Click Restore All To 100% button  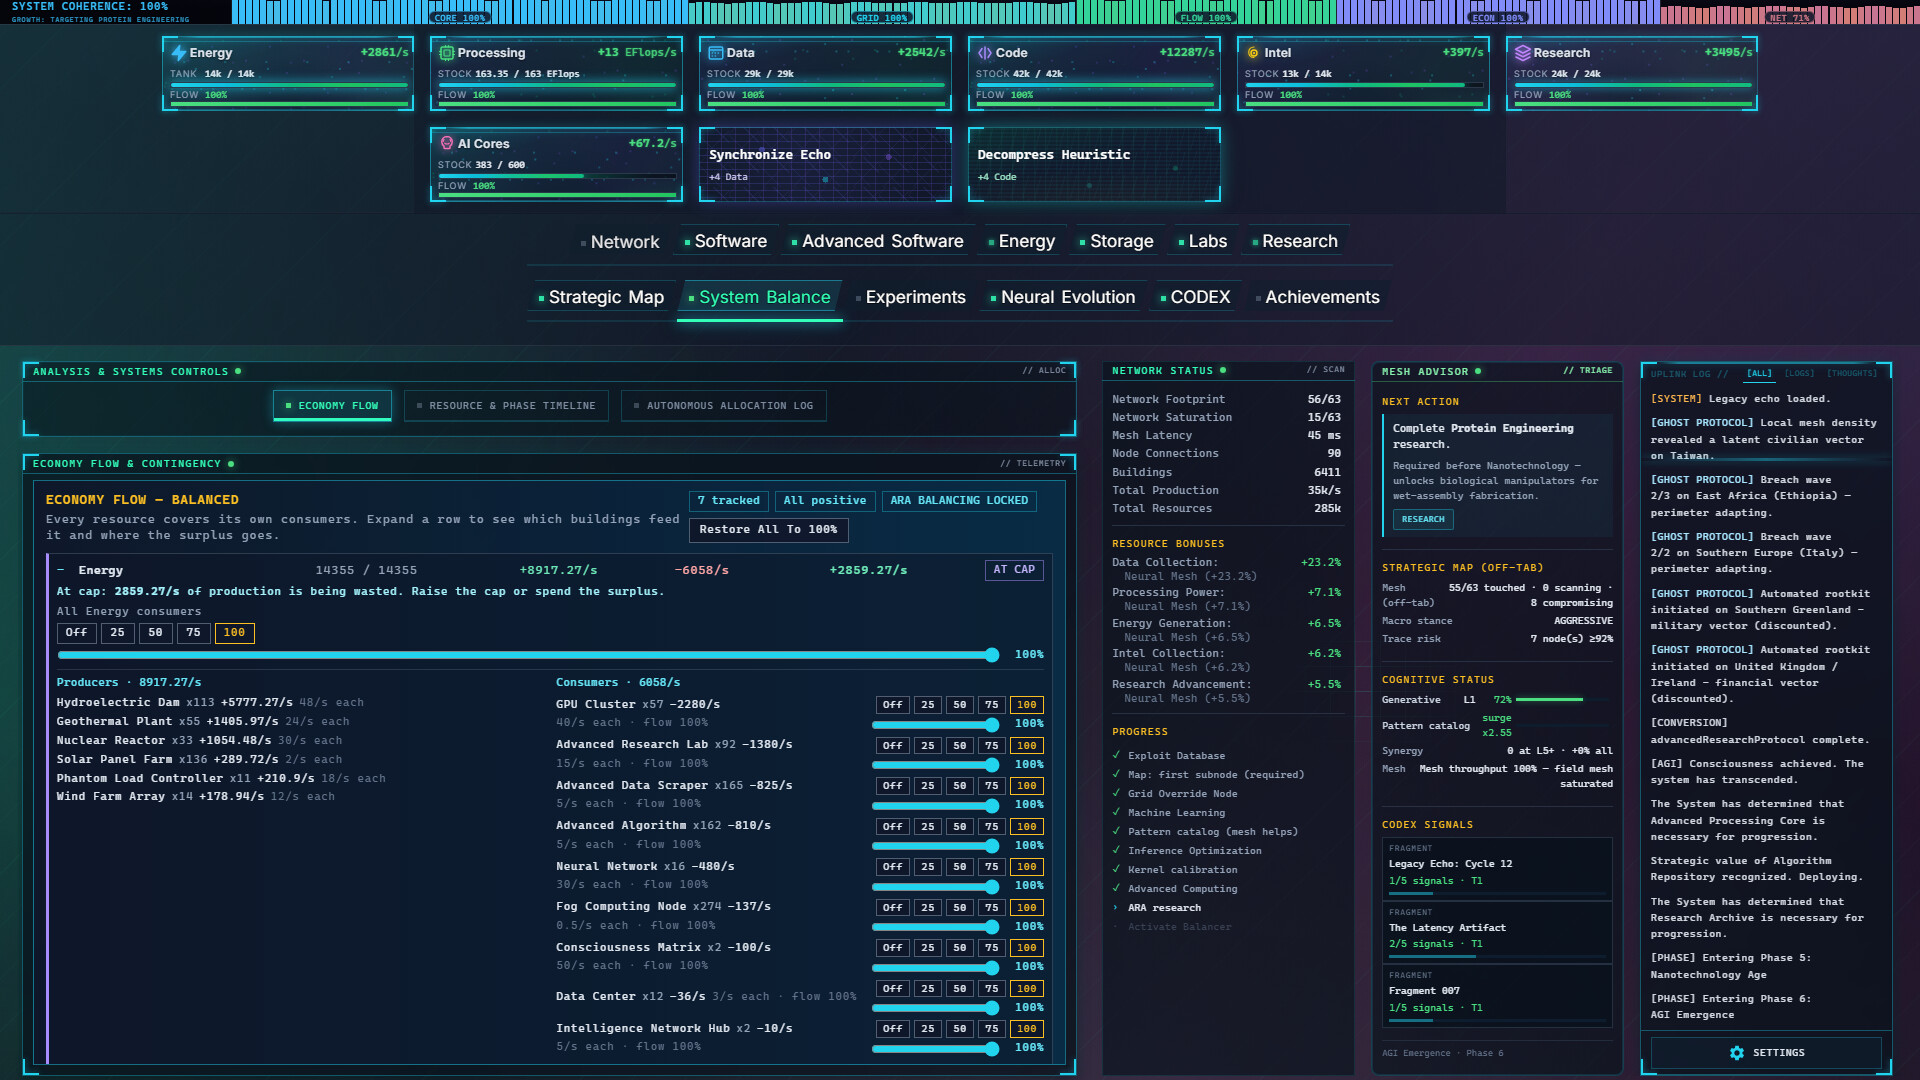(x=768, y=530)
